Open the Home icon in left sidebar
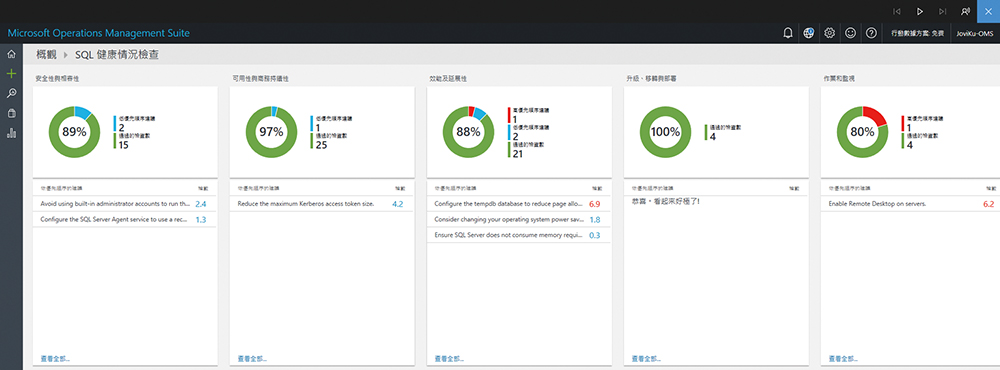The height and width of the screenshot is (370, 1000). pos(11,54)
